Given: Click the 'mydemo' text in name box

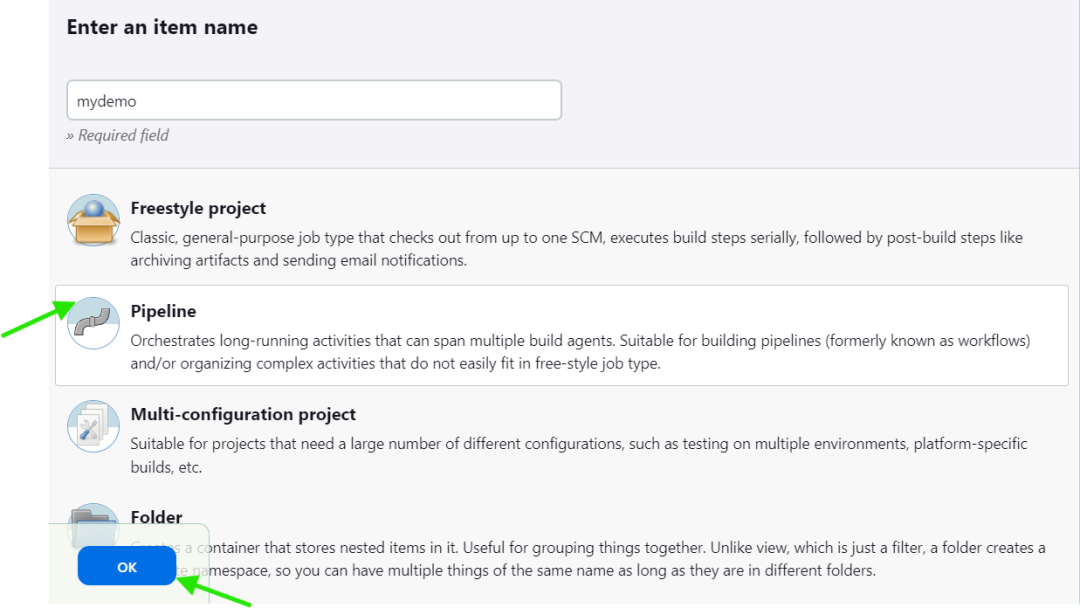Looking at the screenshot, I should coord(106,101).
